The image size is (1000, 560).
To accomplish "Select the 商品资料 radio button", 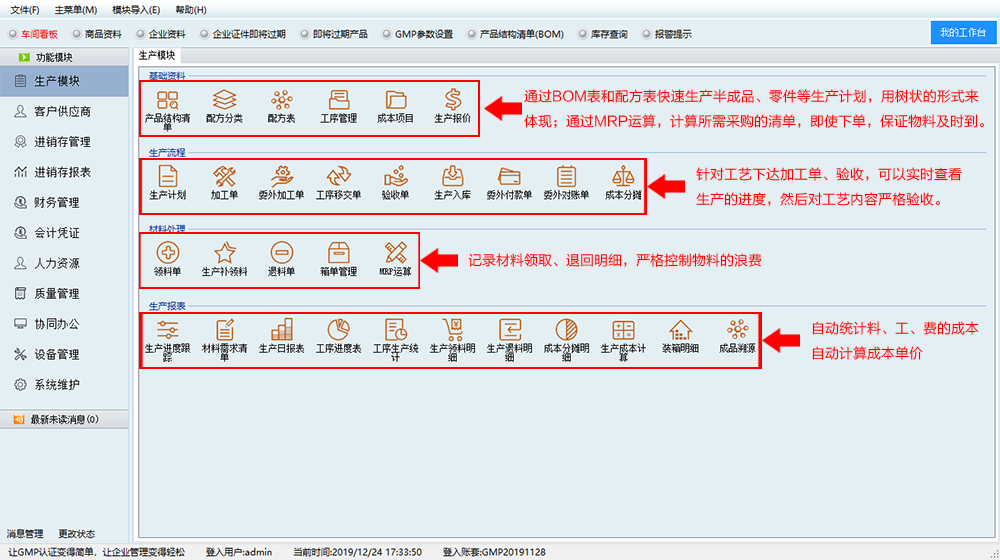I will pos(77,34).
